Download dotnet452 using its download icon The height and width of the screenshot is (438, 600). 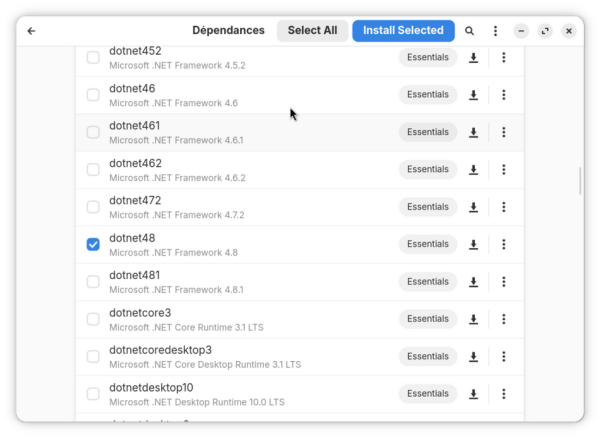[x=473, y=57]
